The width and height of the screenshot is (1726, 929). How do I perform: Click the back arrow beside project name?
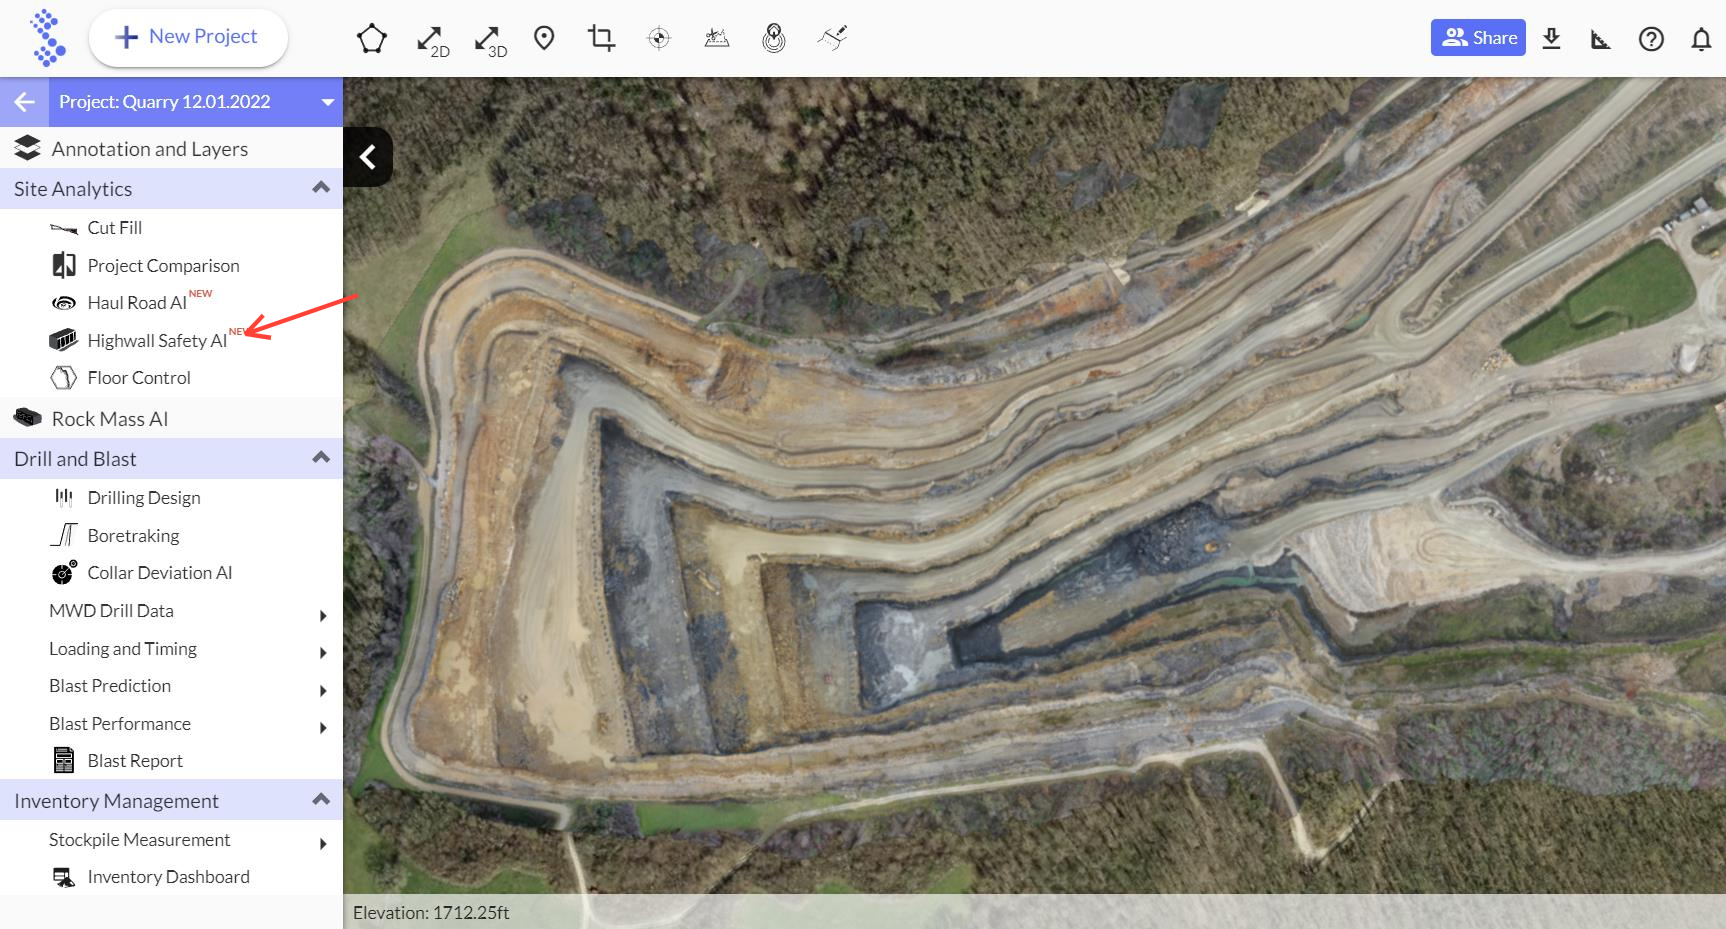tap(24, 102)
